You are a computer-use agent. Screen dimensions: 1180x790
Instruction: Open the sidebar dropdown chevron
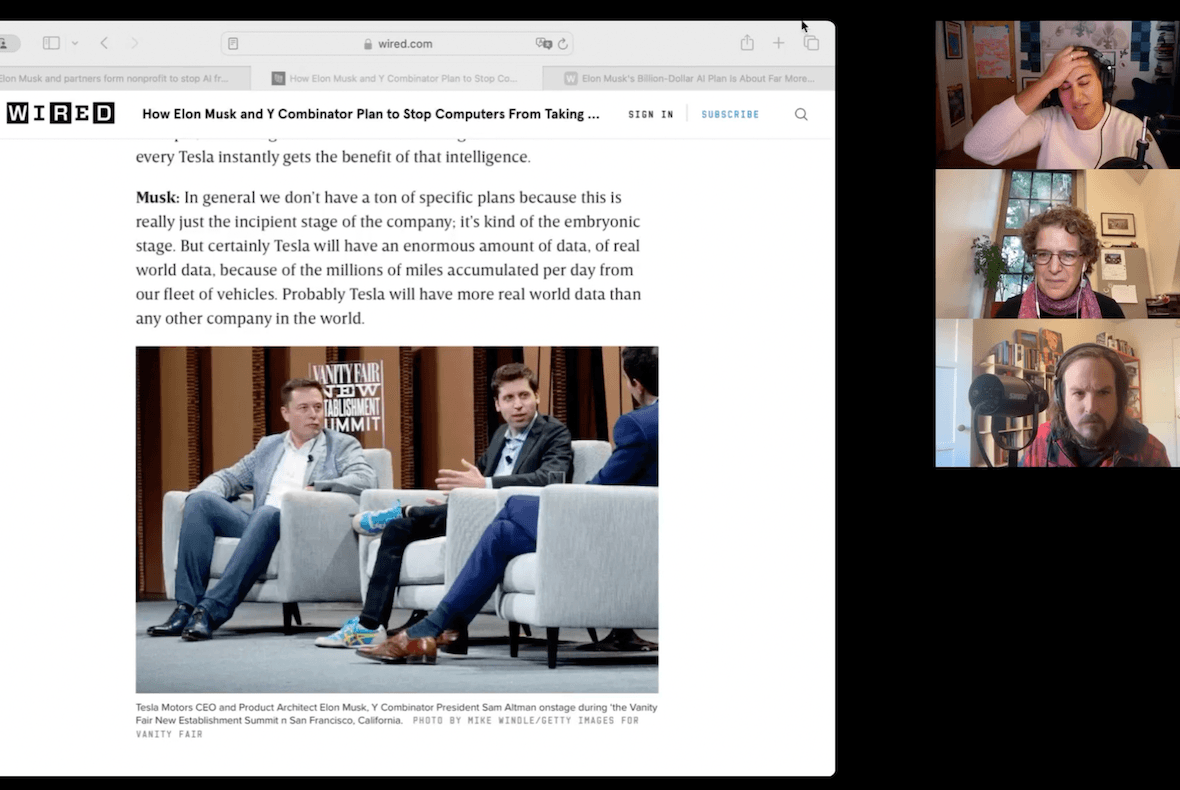click(x=75, y=43)
